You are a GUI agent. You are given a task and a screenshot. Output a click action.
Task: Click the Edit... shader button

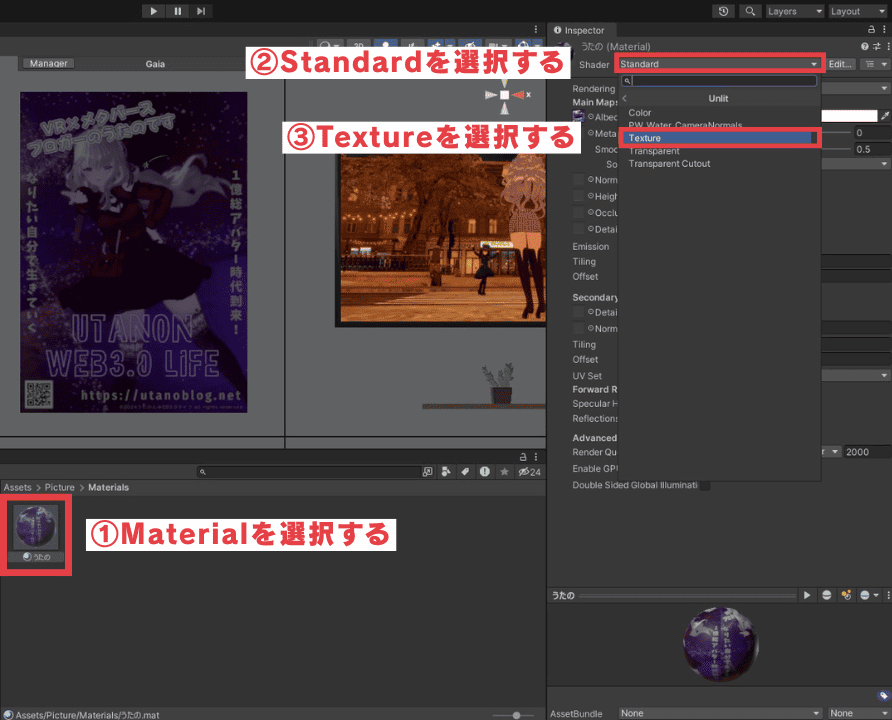tap(840, 64)
